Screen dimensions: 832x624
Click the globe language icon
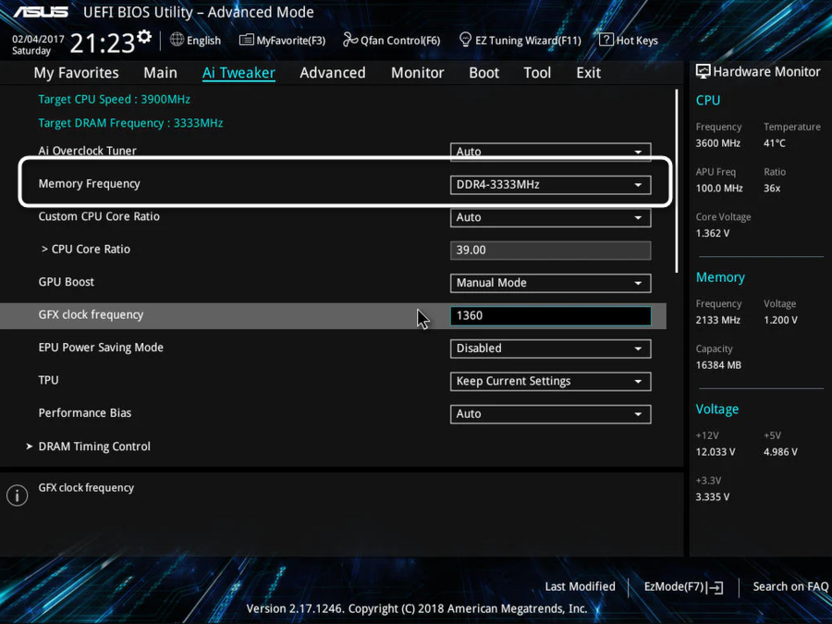(x=177, y=40)
